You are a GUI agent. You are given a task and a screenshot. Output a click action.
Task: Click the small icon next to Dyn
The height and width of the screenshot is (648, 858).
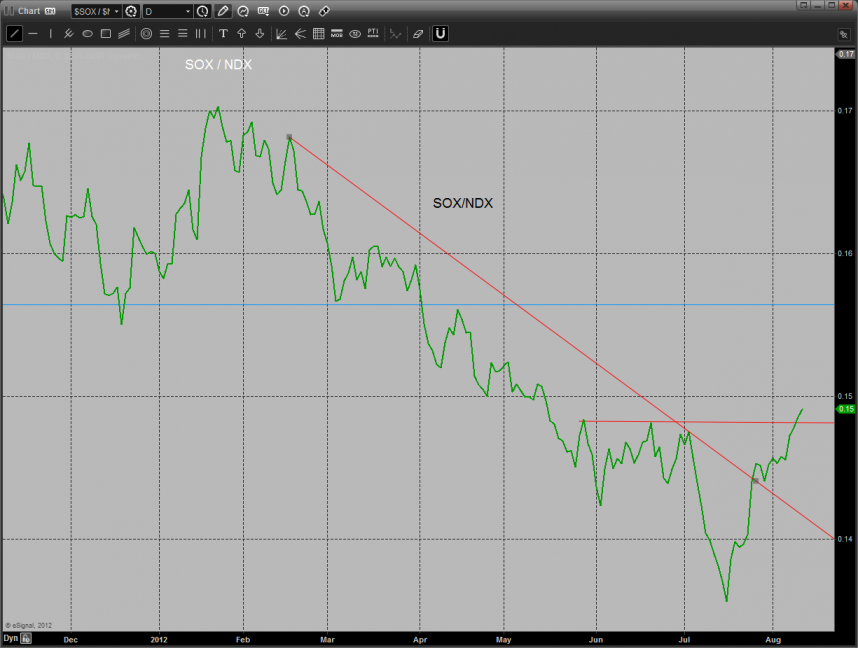[x=26, y=638]
